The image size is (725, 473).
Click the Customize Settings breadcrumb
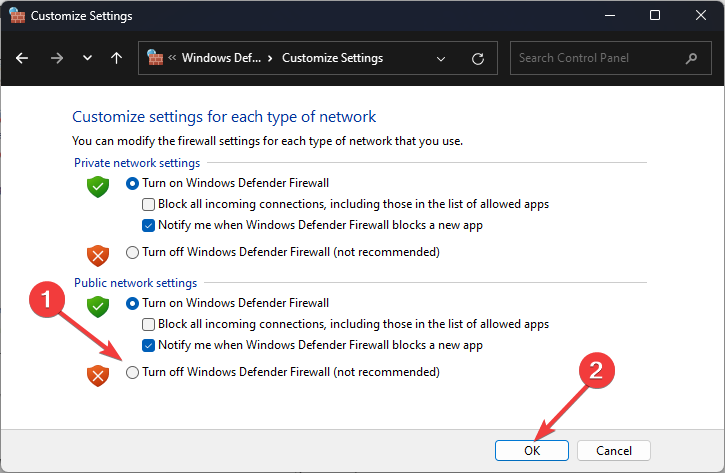click(332, 58)
